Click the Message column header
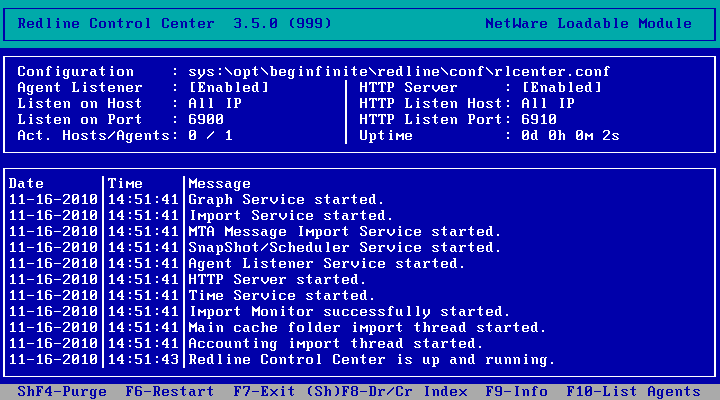The height and width of the screenshot is (400, 720). (x=219, y=184)
